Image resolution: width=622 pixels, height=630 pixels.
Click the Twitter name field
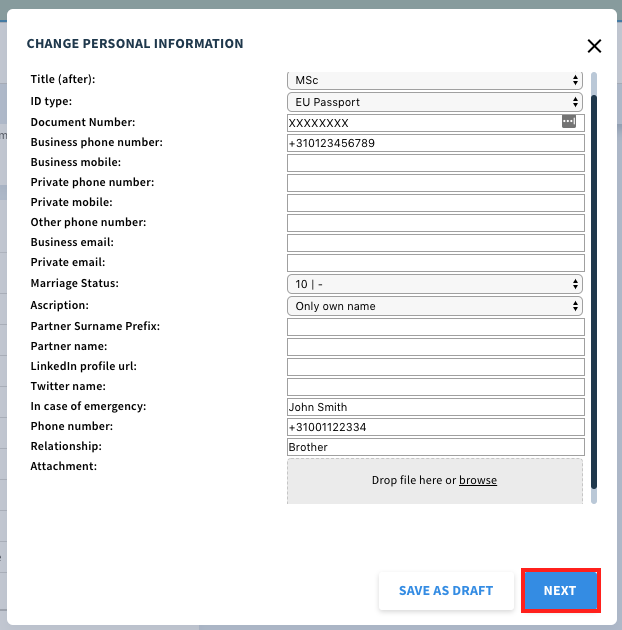point(436,387)
